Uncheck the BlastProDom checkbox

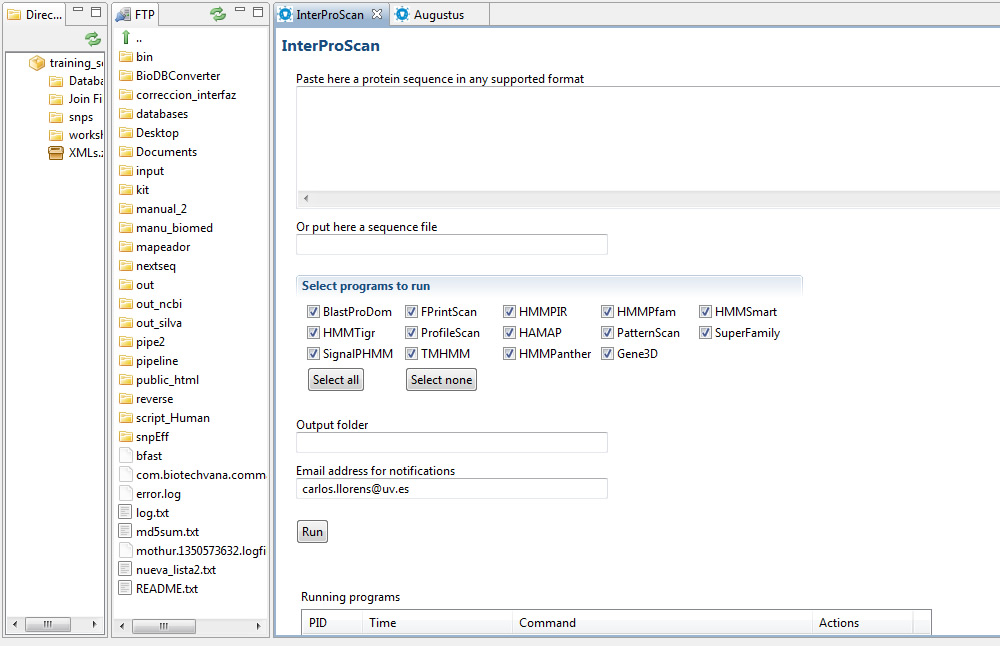click(314, 312)
